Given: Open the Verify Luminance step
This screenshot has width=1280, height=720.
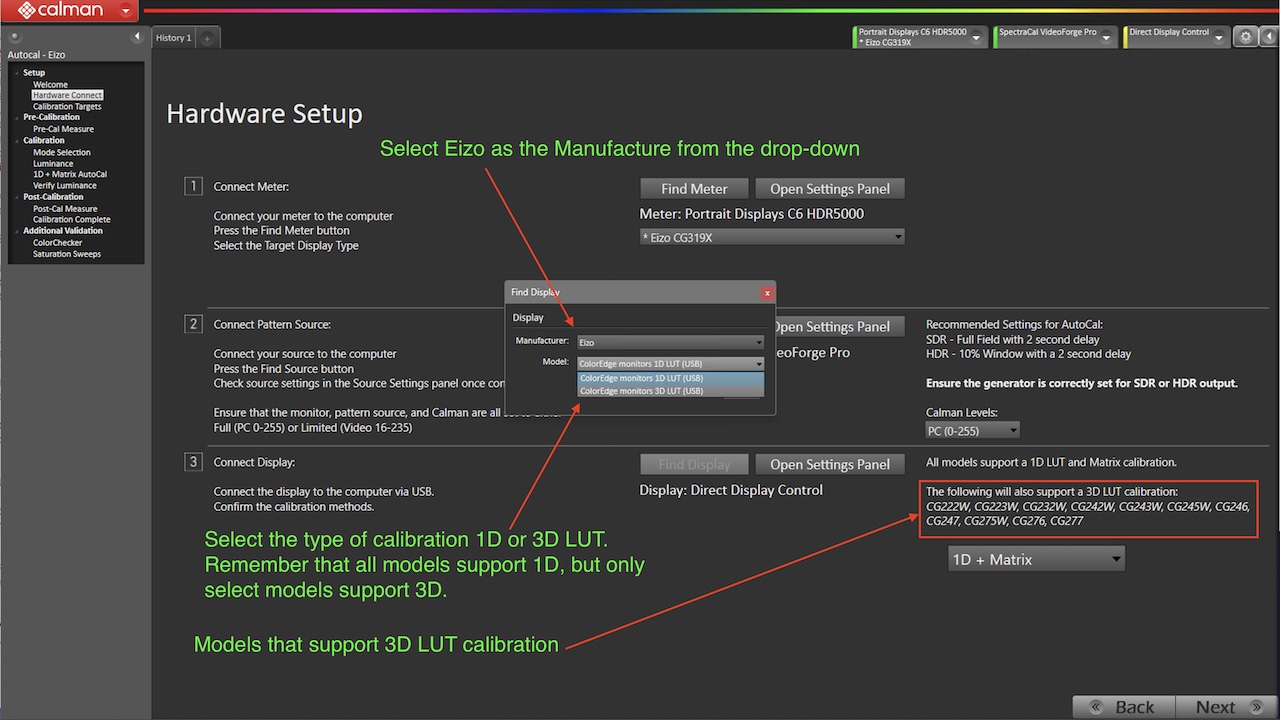Looking at the screenshot, I should 65,185.
